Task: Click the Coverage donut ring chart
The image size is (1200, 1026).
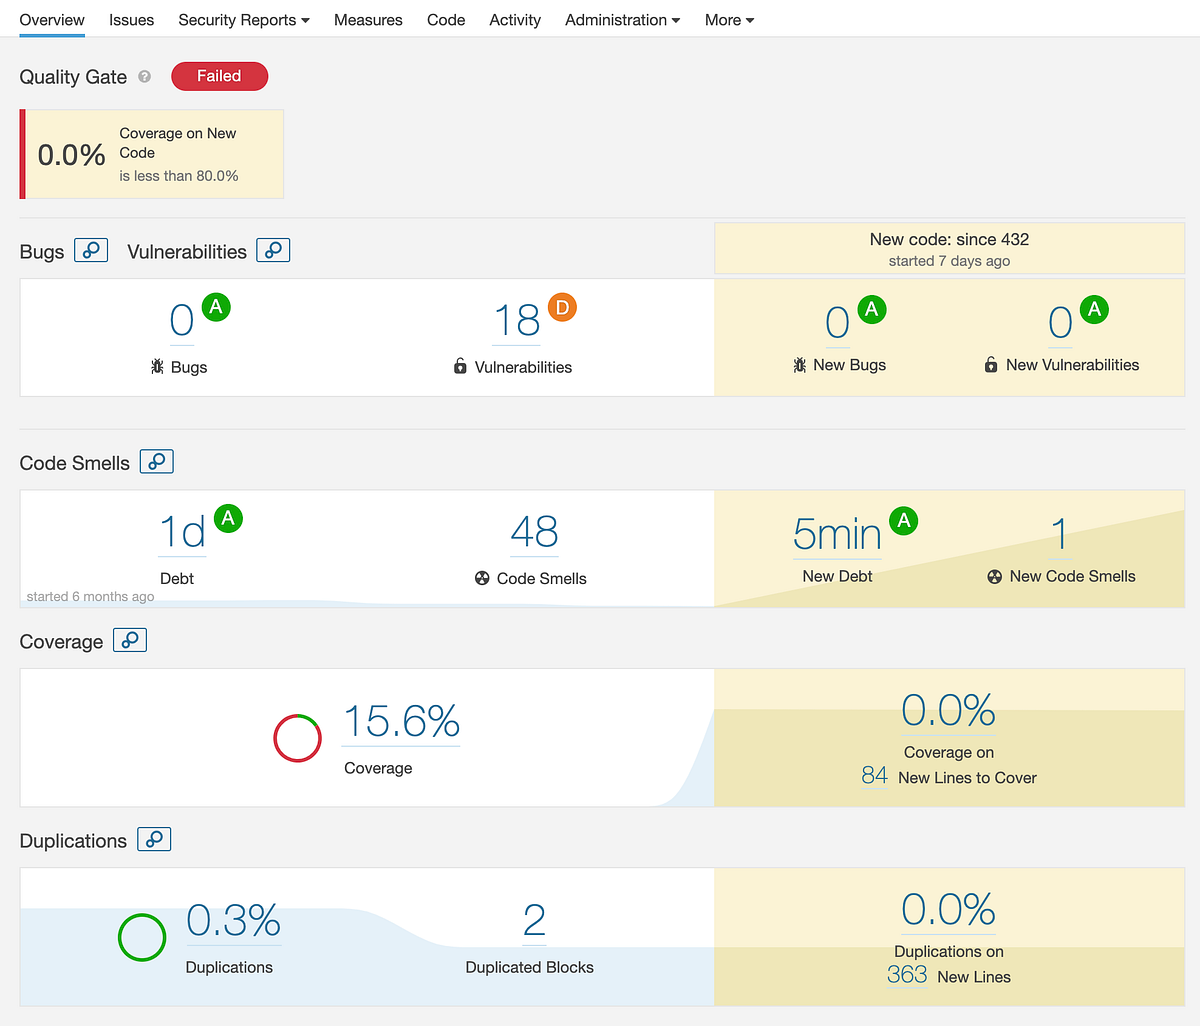Action: 297,738
